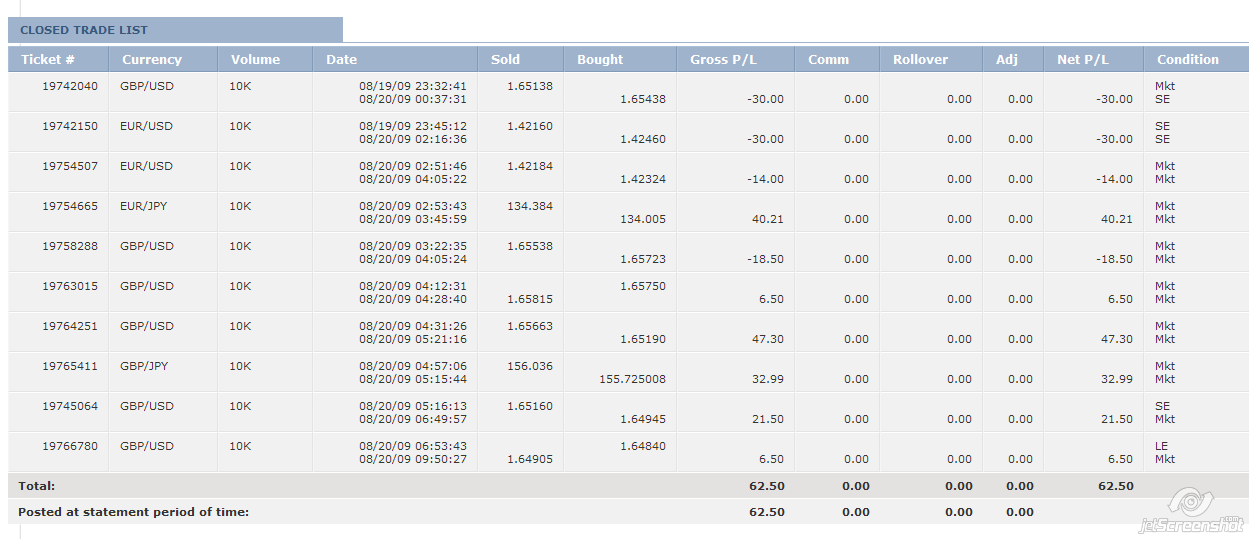Click the Currency column header

pyautogui.click(x=152, y=60)
